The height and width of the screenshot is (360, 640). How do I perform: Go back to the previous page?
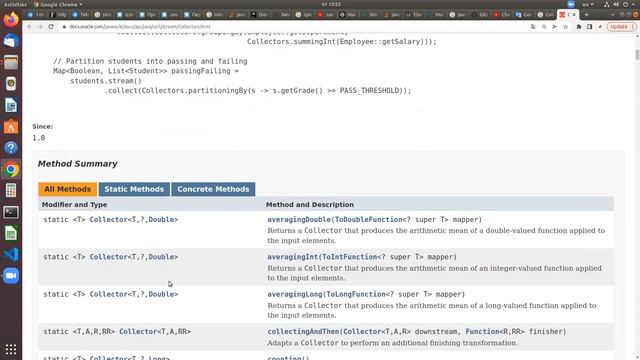click(29, 27)
